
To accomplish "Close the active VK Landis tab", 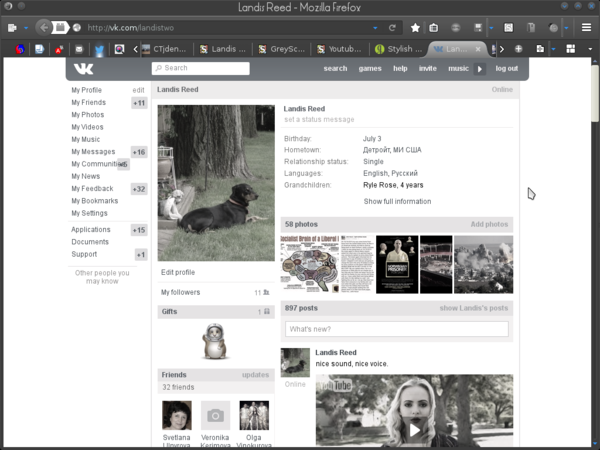I will (x=478, y=49).
